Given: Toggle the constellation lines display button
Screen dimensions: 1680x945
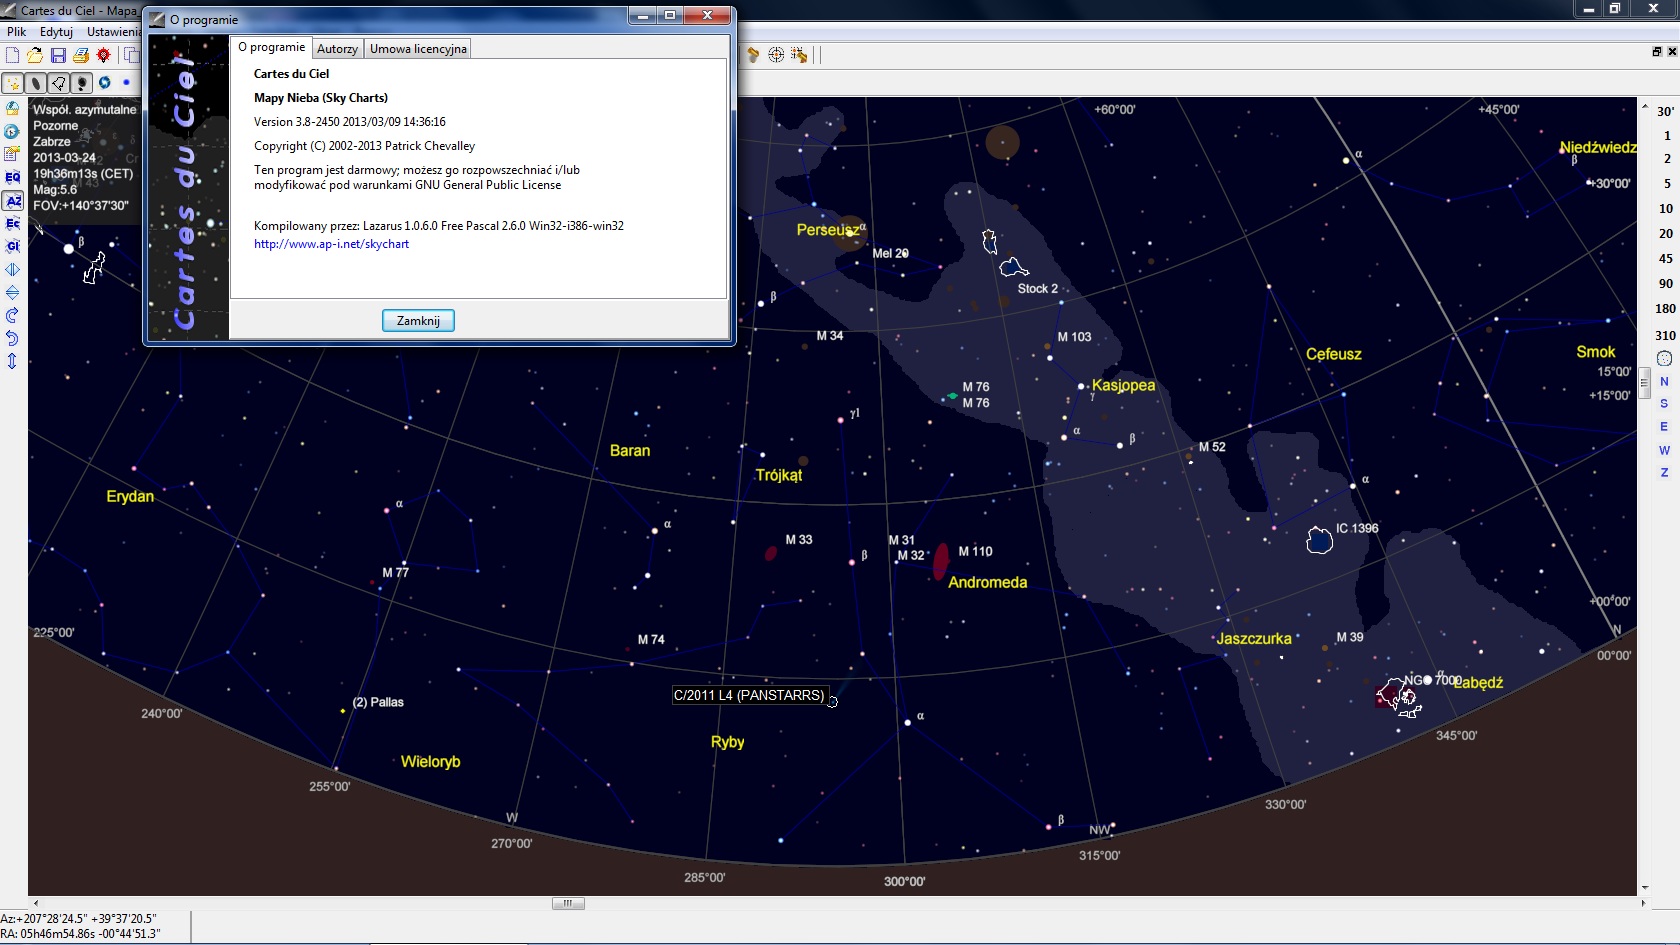Looking at the screenshot, I should point(59,83).
